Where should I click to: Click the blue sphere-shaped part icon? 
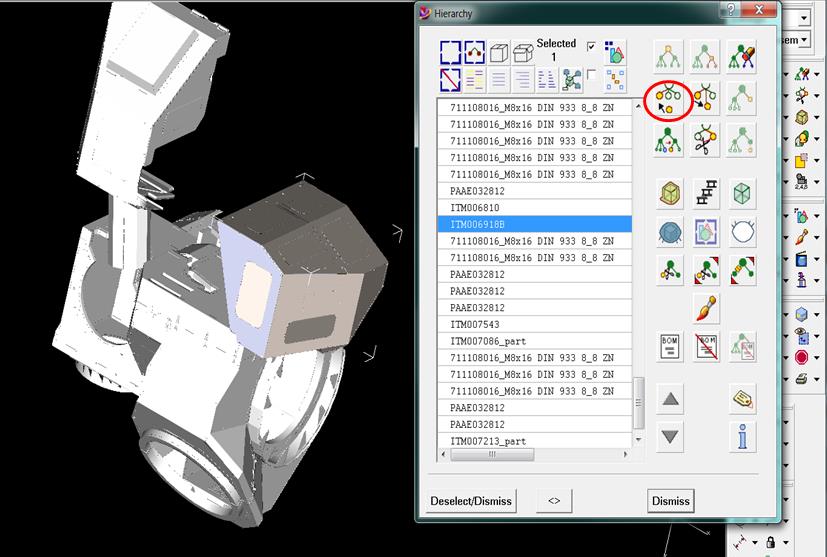point(670,232)
